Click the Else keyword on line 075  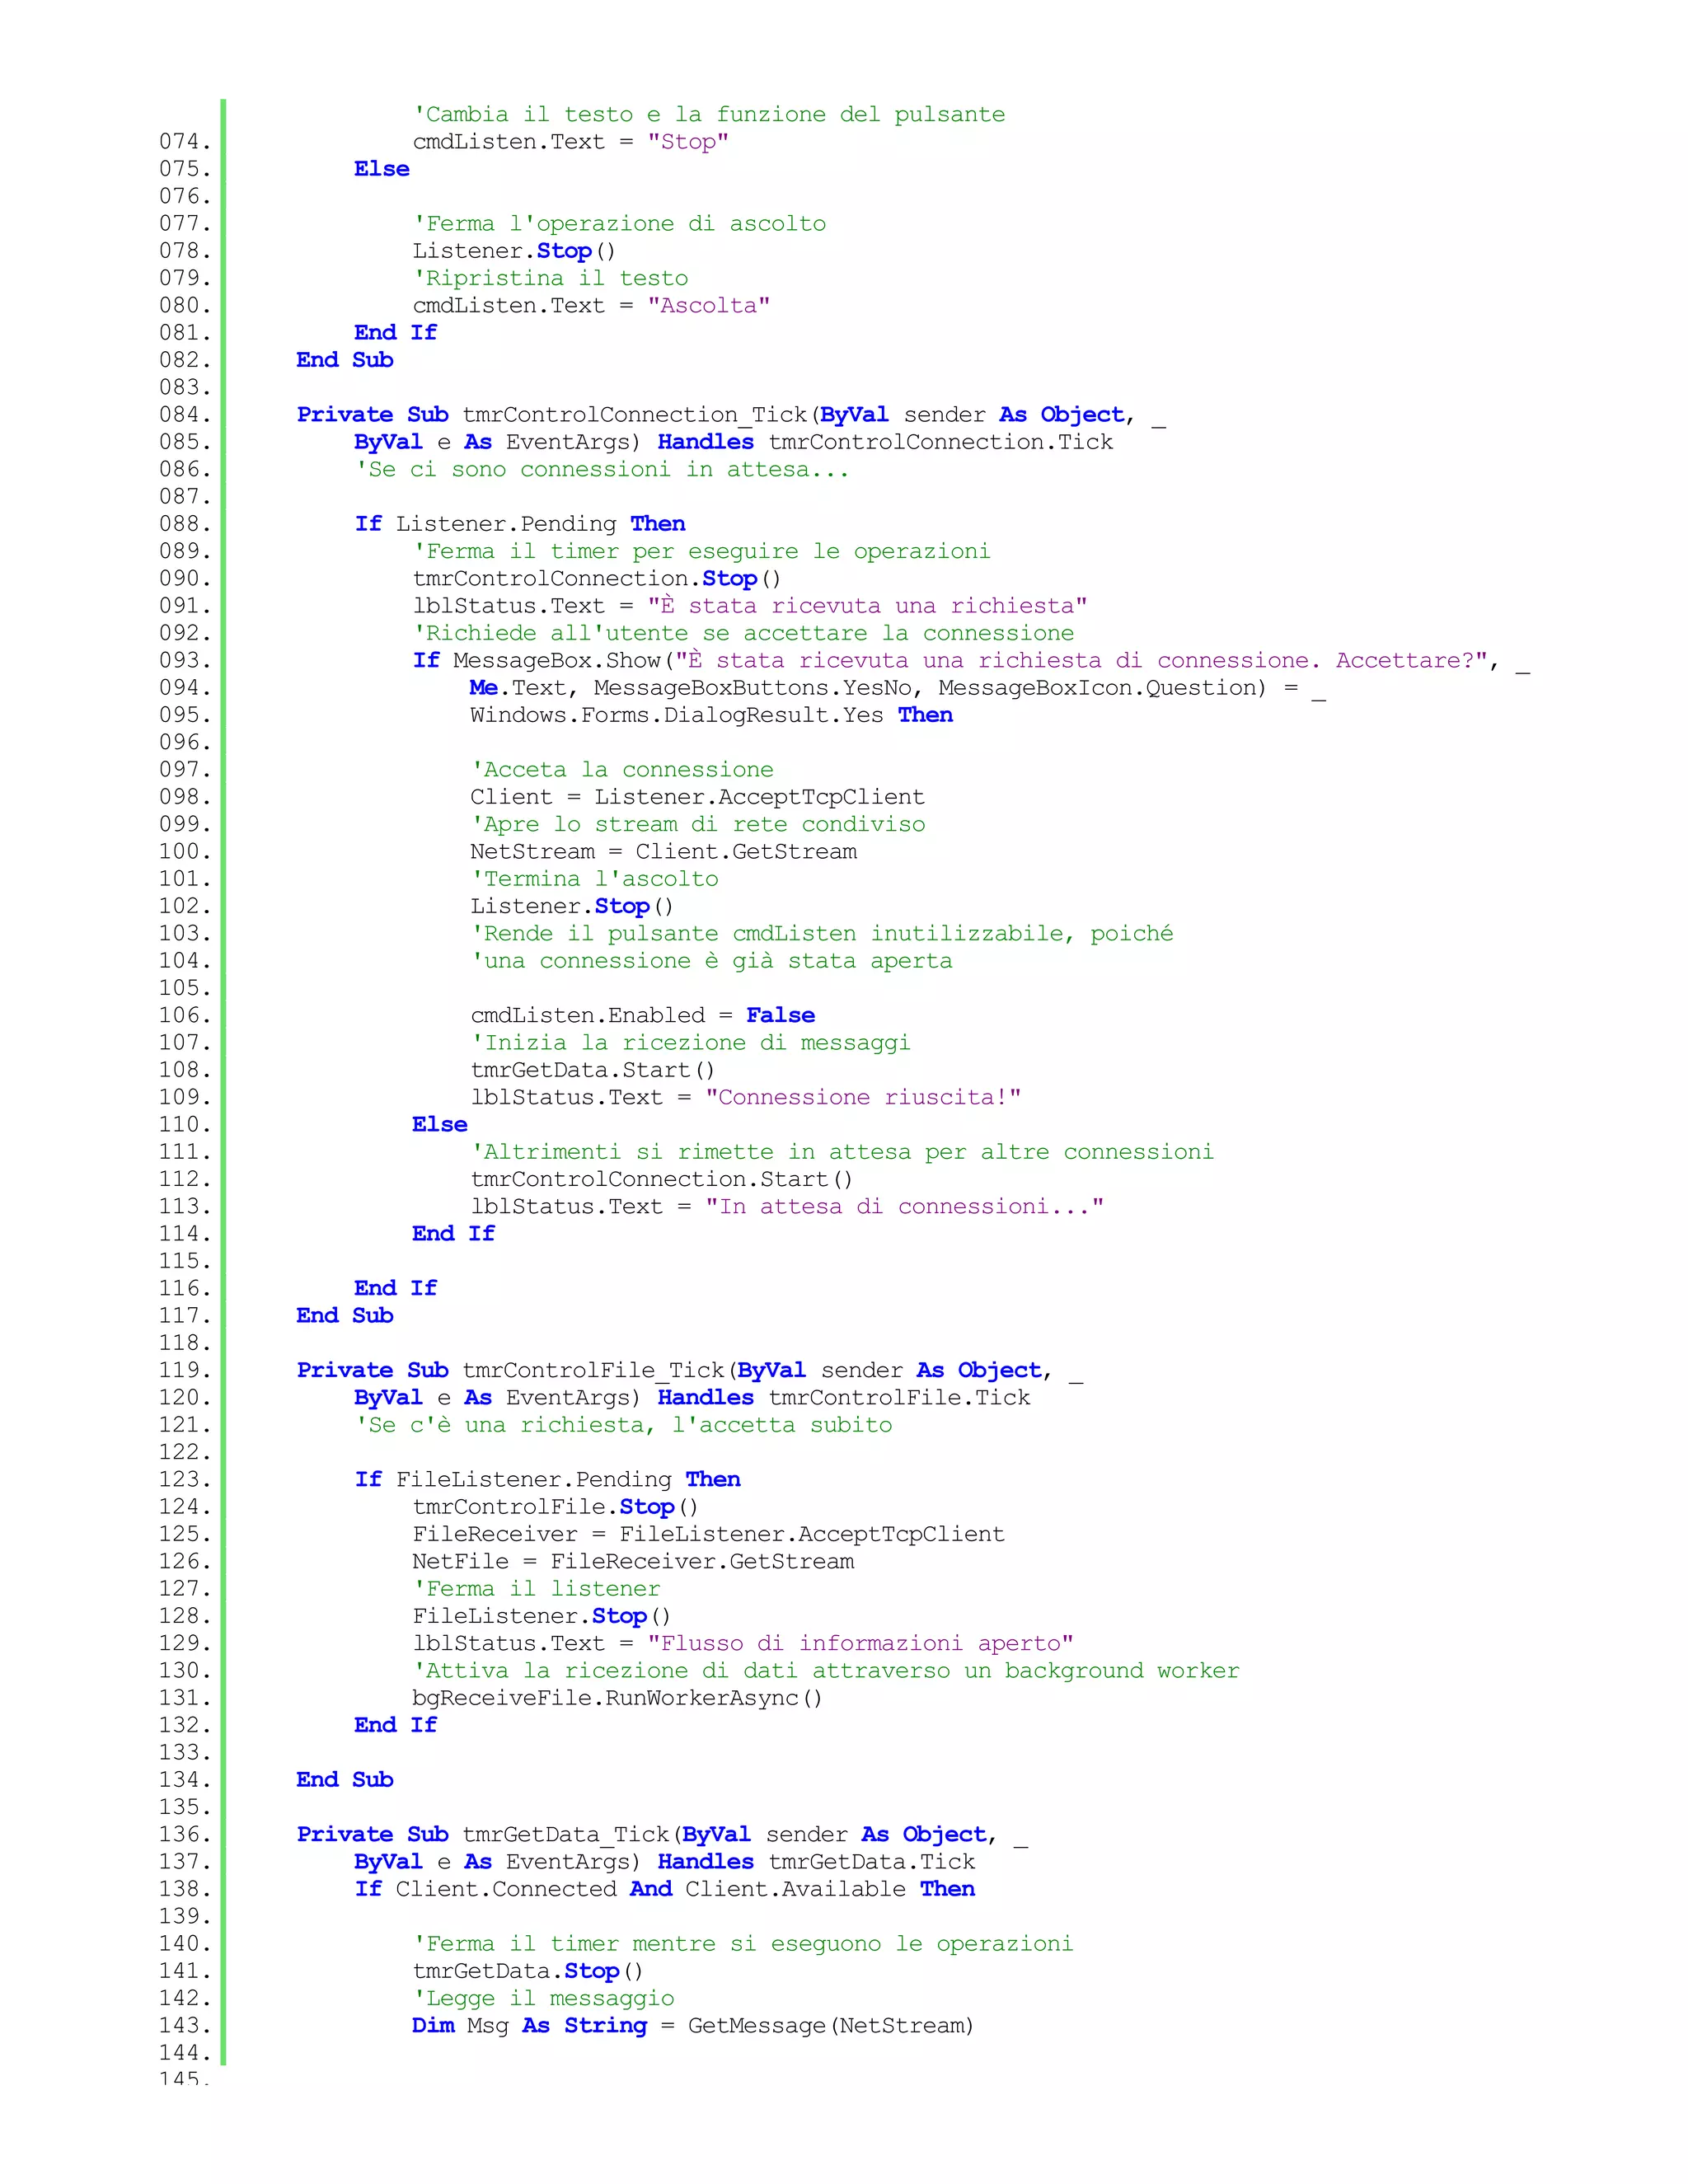[x=381, y=169]
